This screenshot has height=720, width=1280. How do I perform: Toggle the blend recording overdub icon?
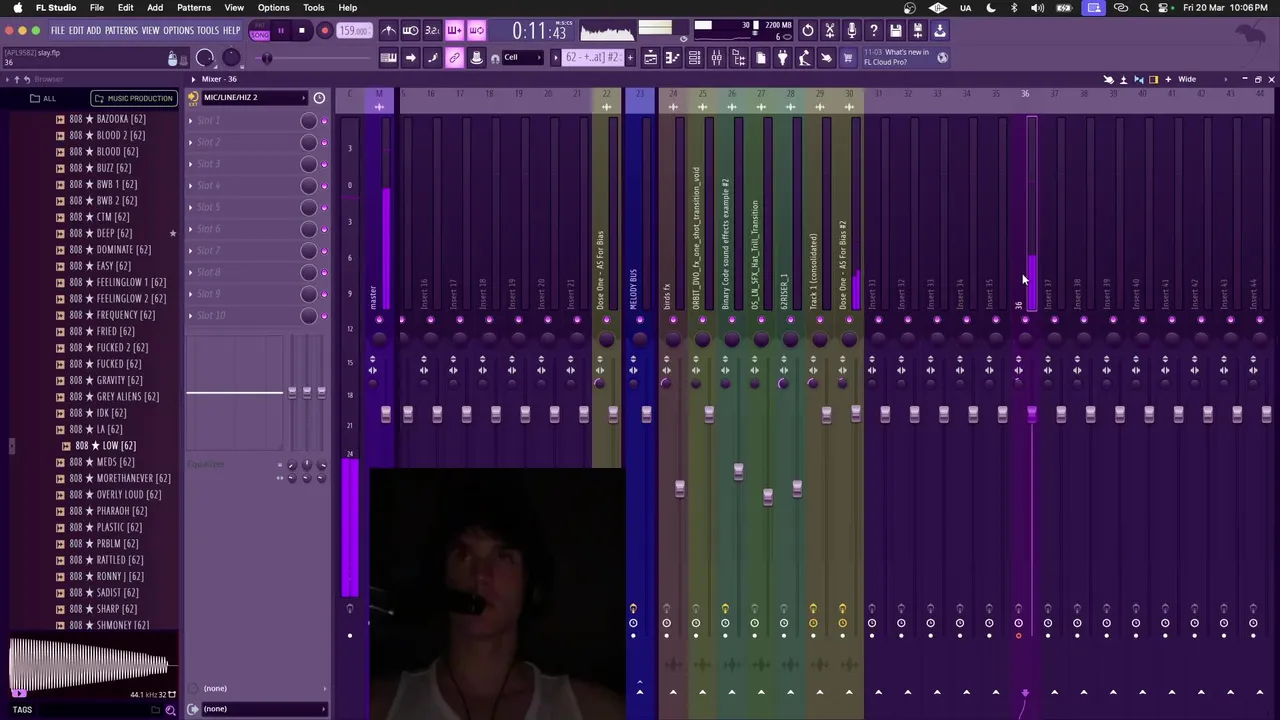coord(454,31)
